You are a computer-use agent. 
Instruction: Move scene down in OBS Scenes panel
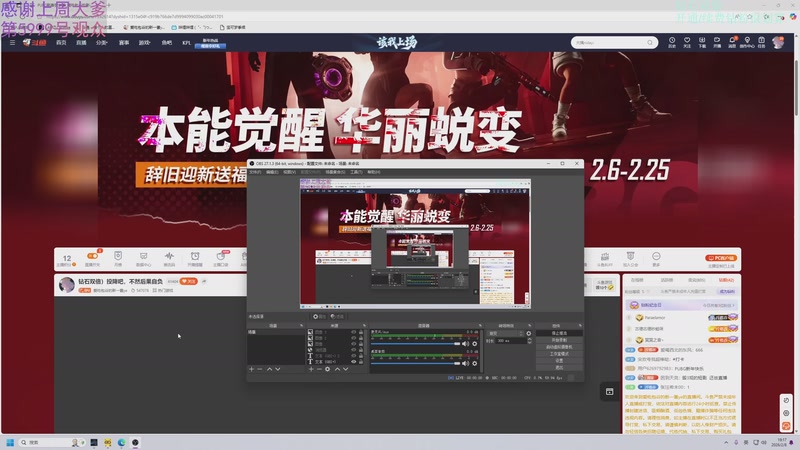click(278, 369)
